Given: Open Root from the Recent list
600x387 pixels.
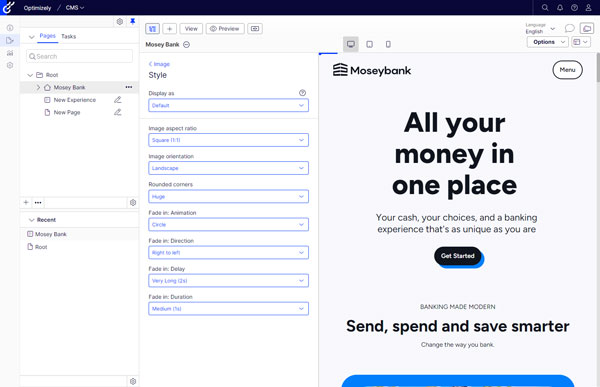Looking at the screenshot, I should (x=41, y=247).
